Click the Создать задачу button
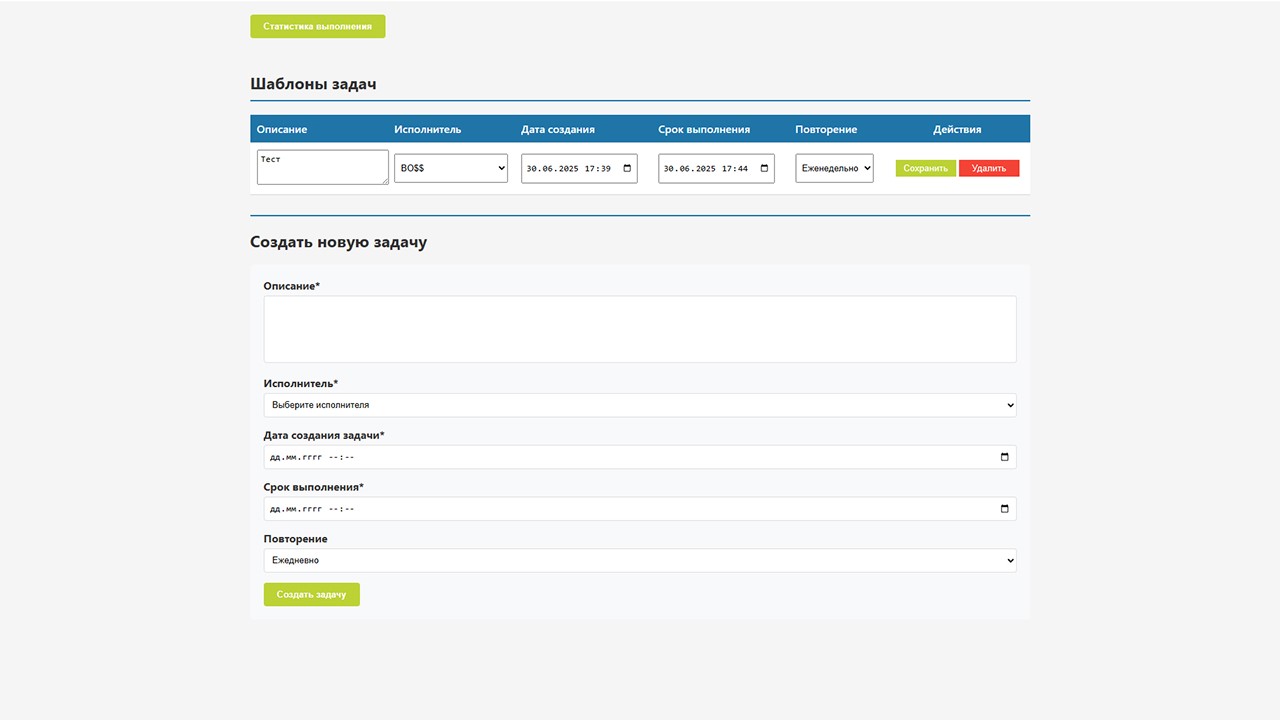 (x=311, y=594)
